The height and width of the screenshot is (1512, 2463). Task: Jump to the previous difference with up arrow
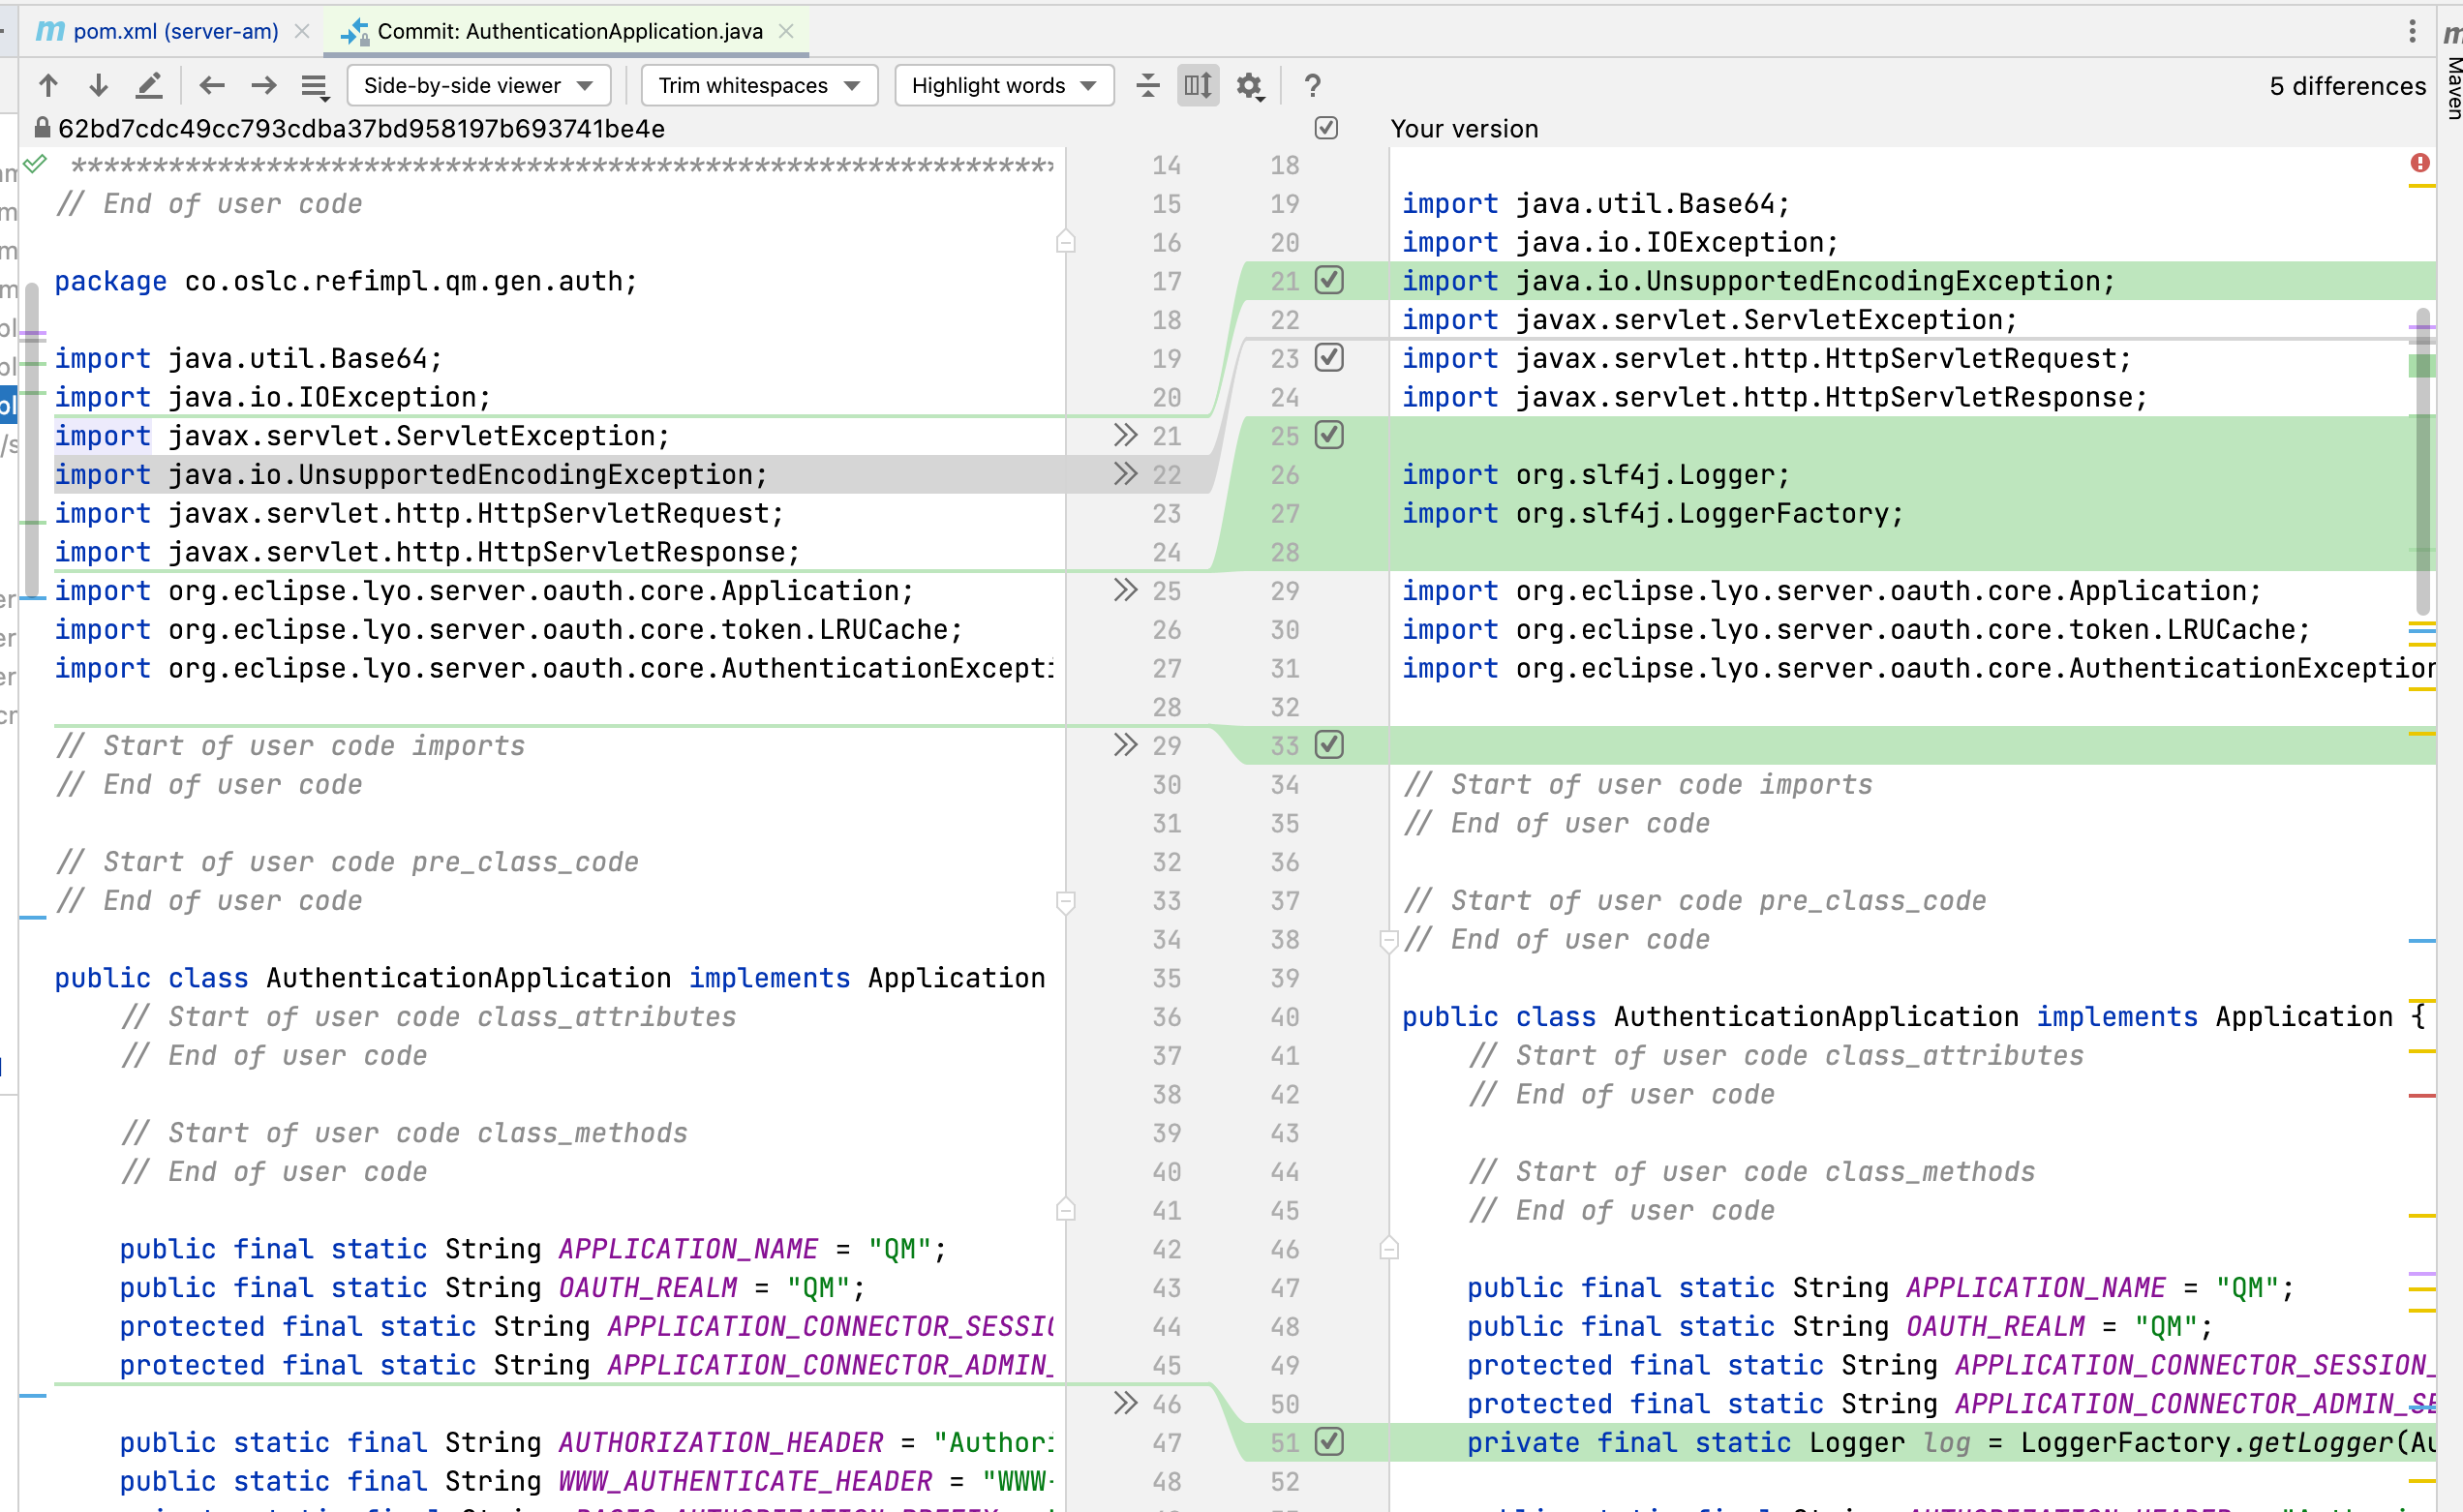[48, 85]
